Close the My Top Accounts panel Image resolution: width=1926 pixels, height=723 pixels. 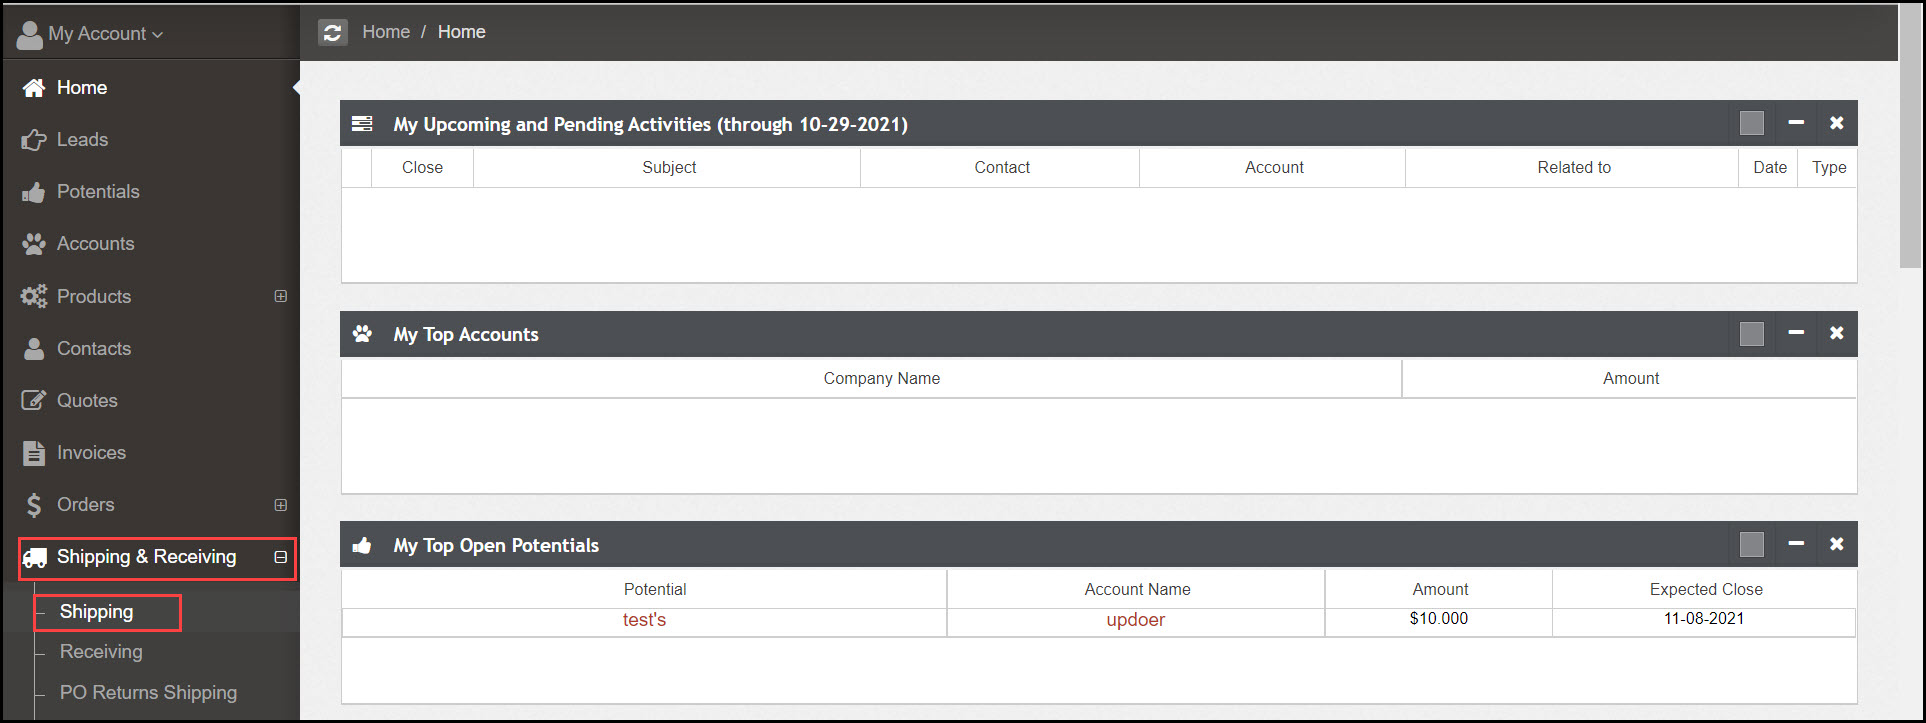point(1837,333)
